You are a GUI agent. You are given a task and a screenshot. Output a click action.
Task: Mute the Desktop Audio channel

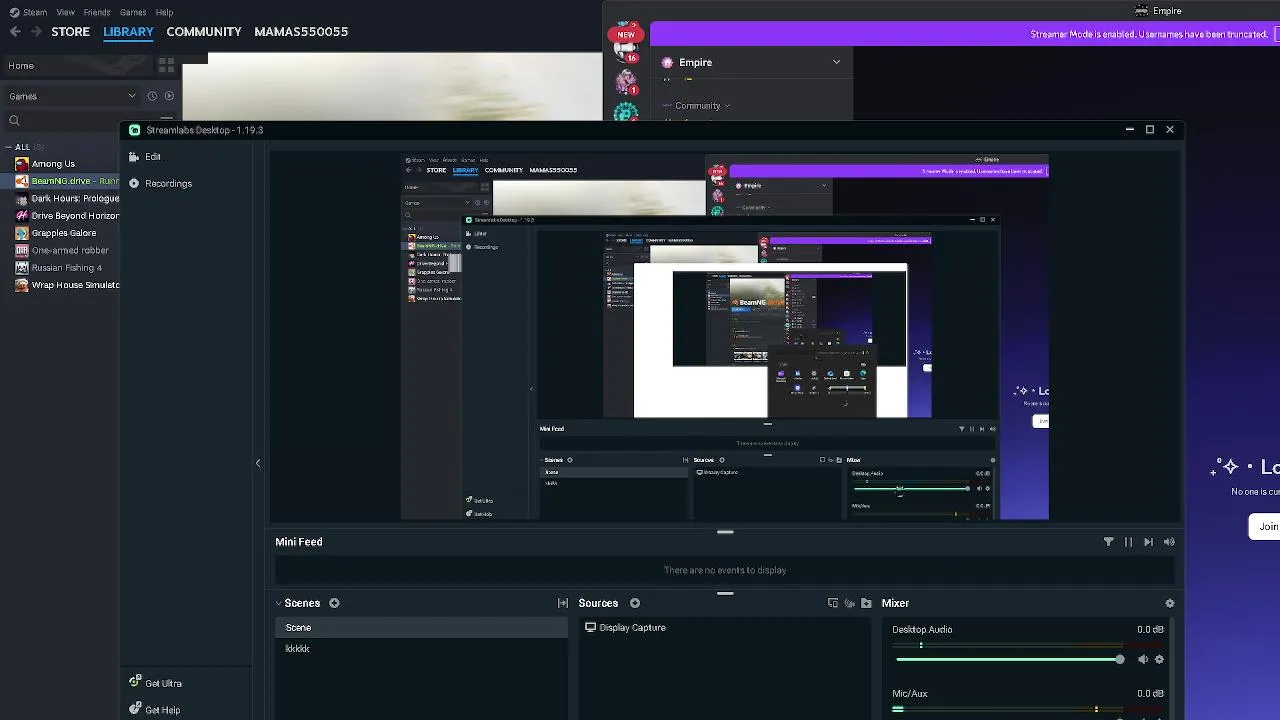[1143, 660]
